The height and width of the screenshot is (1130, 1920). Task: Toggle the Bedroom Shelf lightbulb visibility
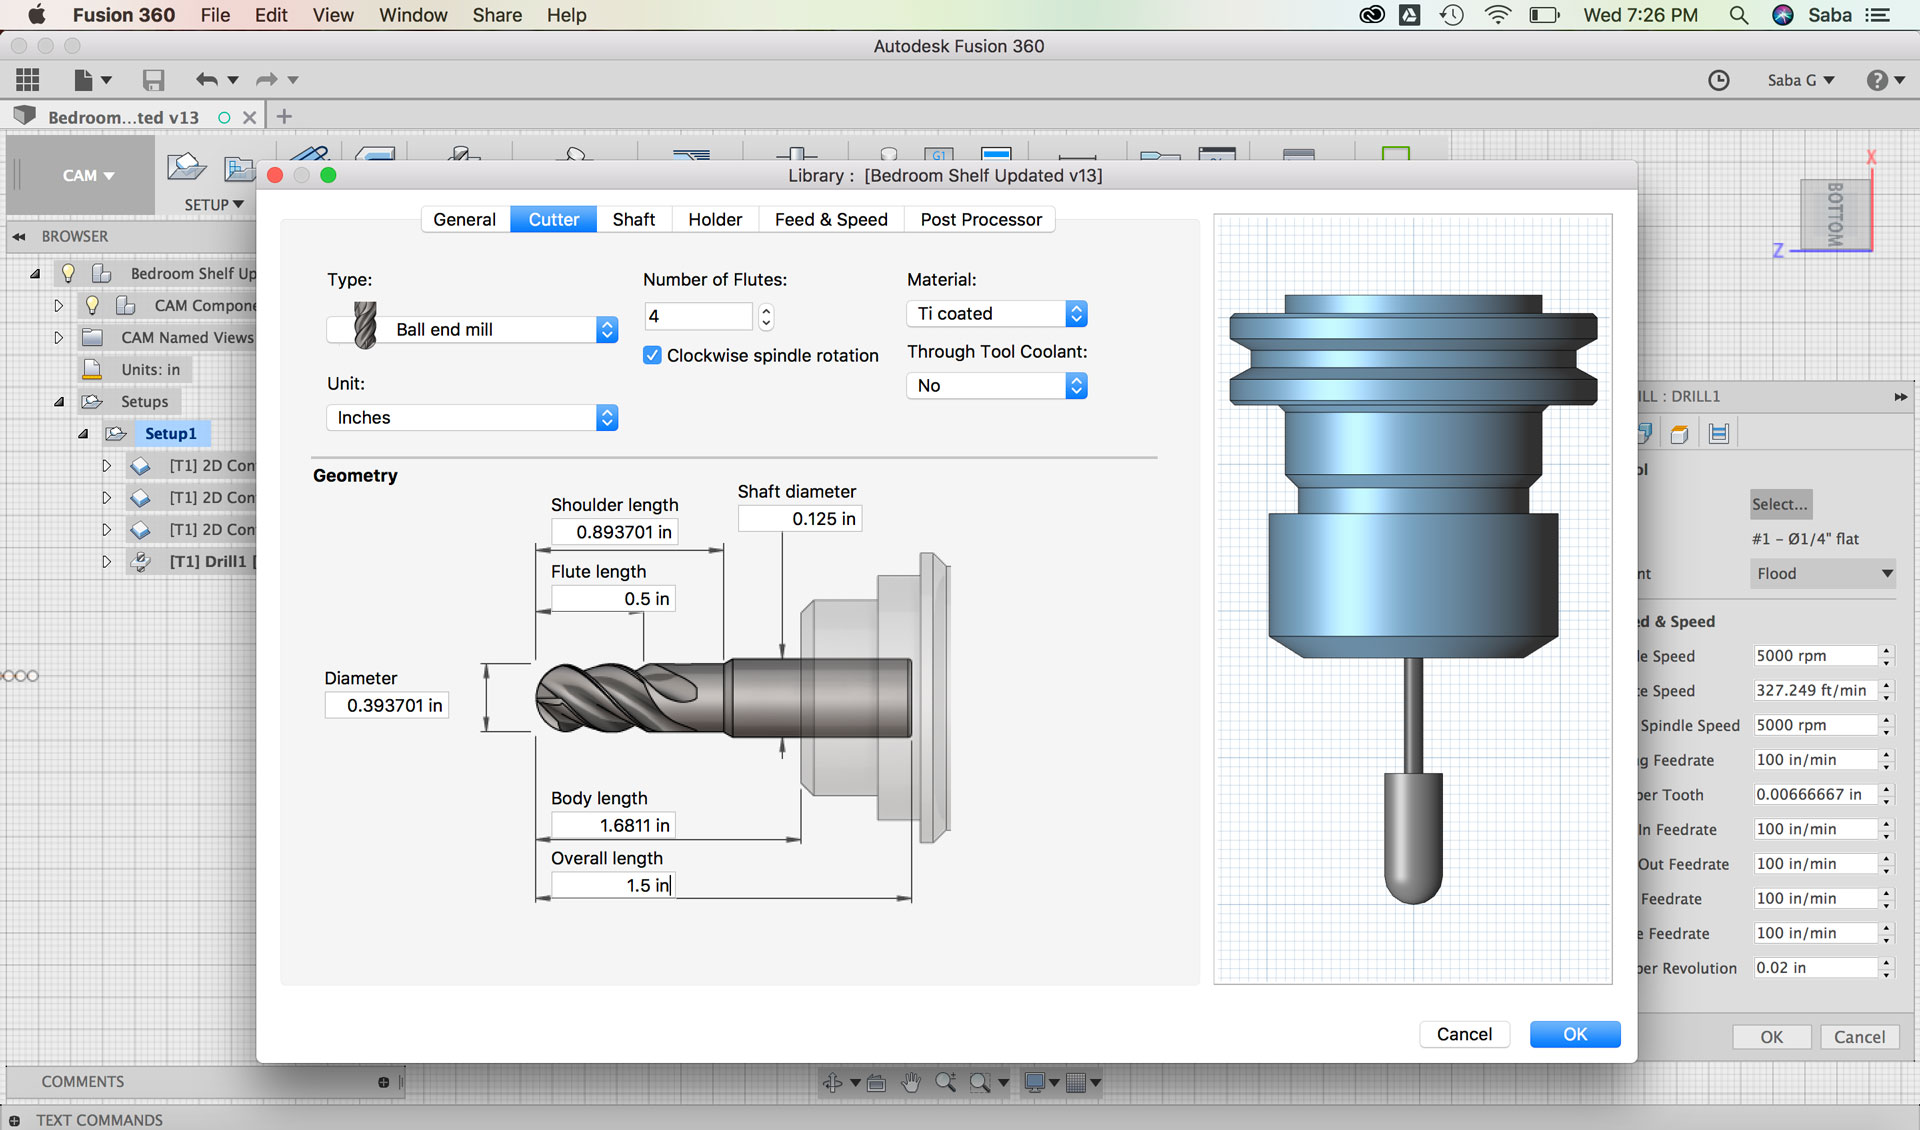click(68, 273)
